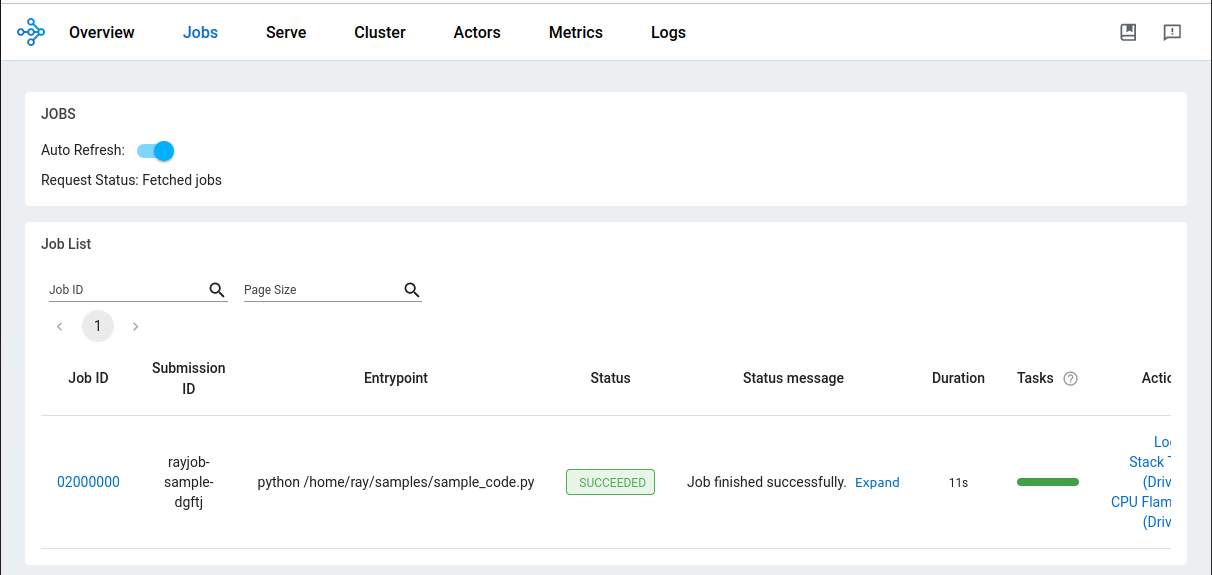The width and height of the screenshot is (1212, 575).
Task: Click the Ray logo icon
Action: [31, 32]
